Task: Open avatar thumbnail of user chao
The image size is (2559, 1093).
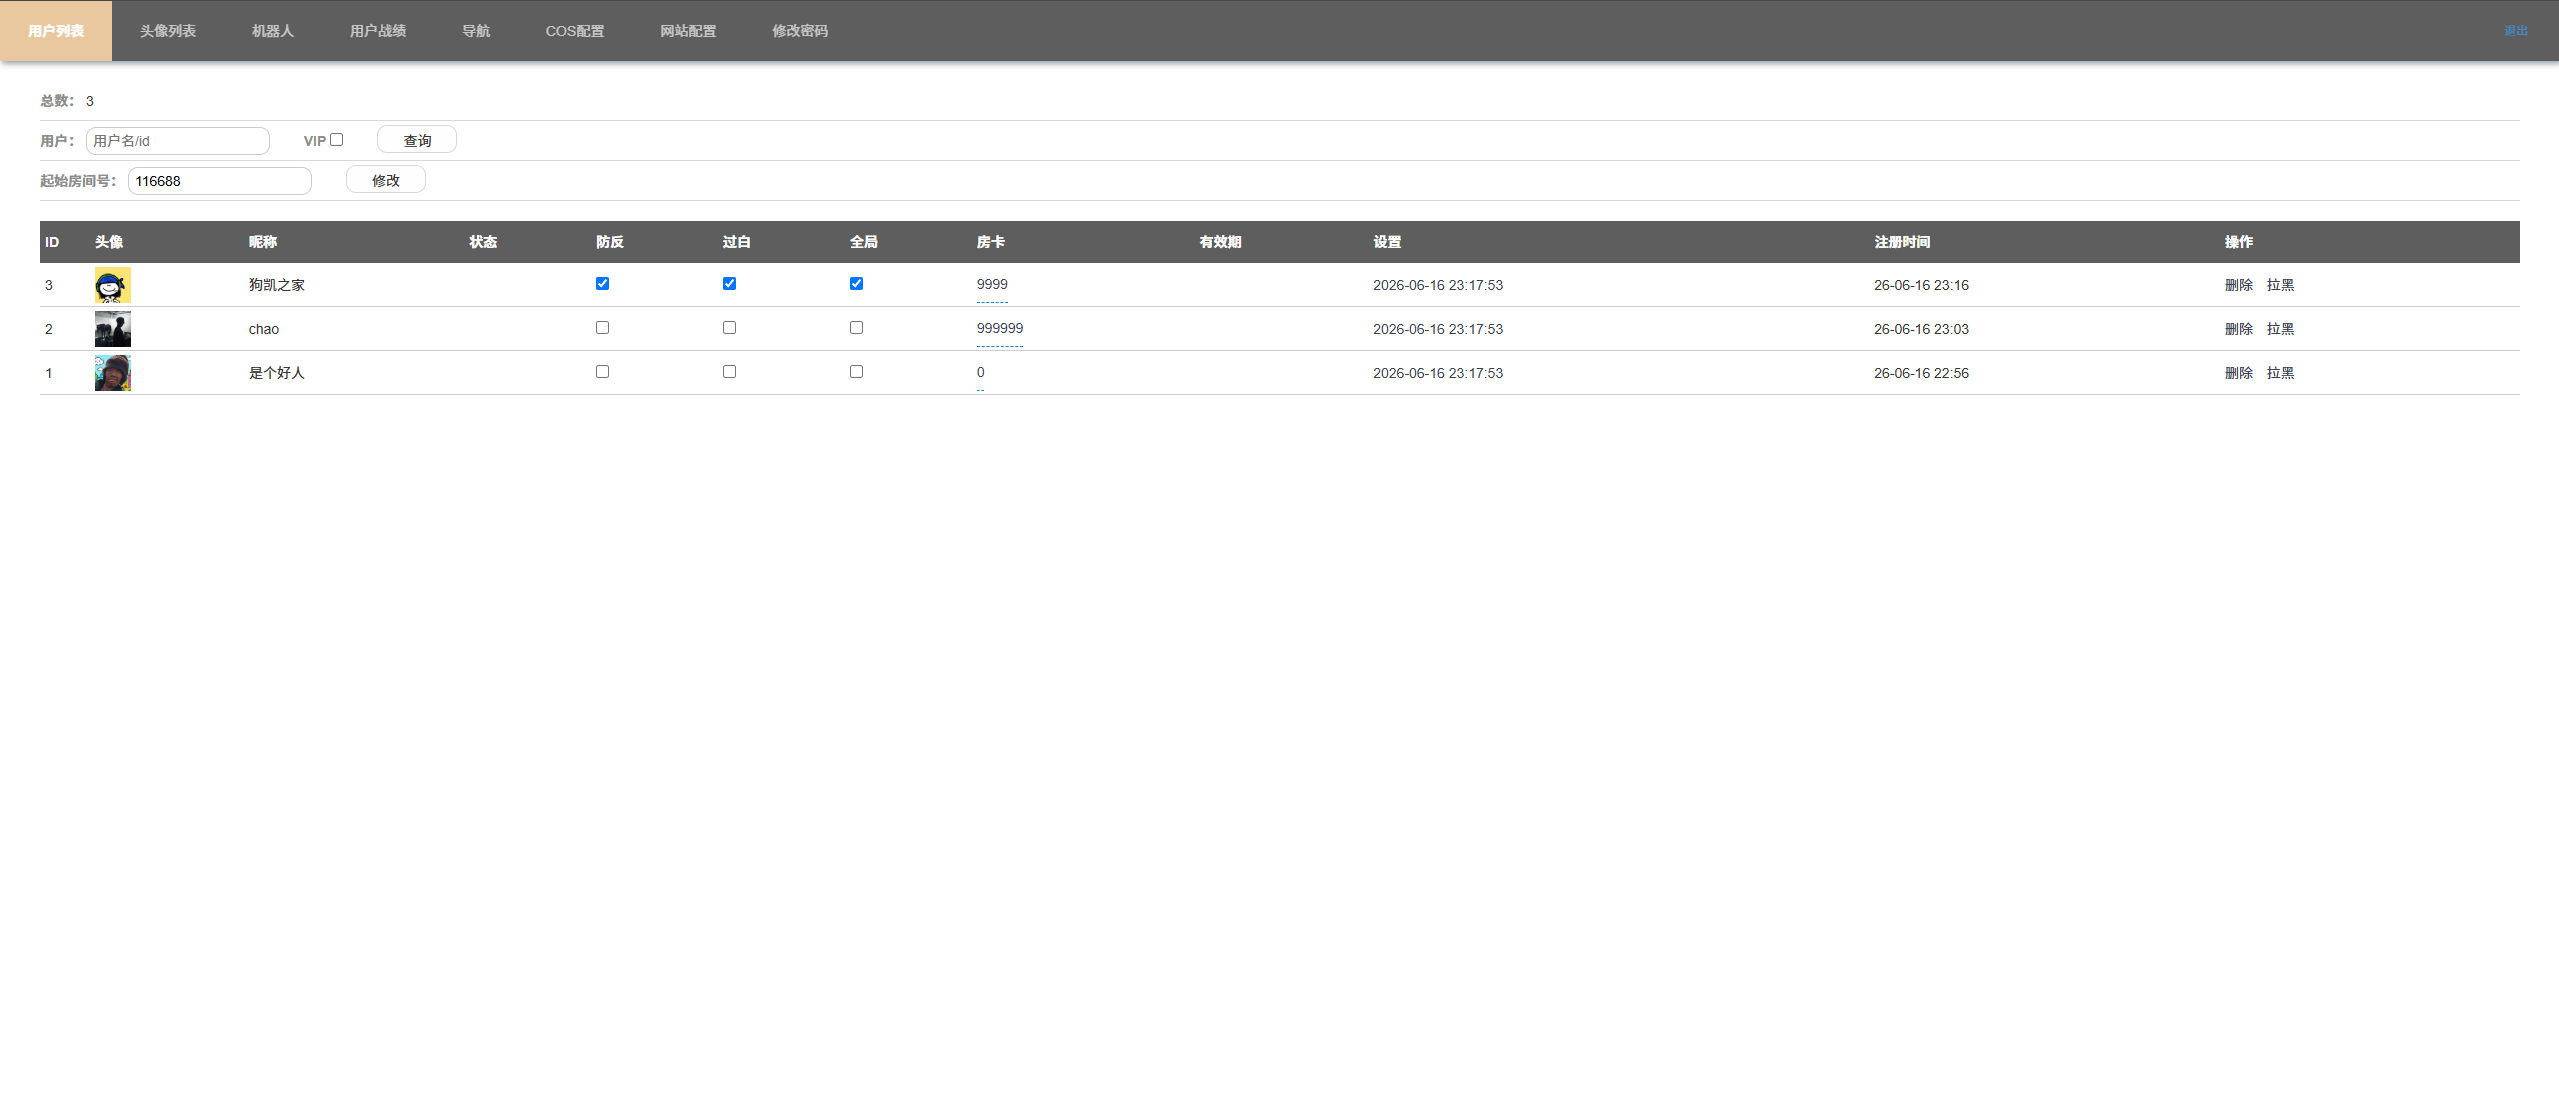Action: click(x=112, y=329)
